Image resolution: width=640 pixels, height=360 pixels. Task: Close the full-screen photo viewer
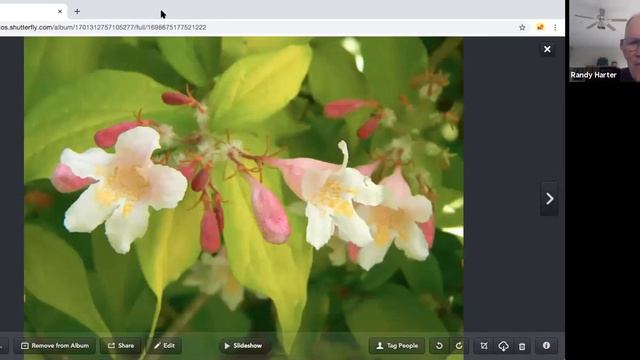tap(547, 49)
